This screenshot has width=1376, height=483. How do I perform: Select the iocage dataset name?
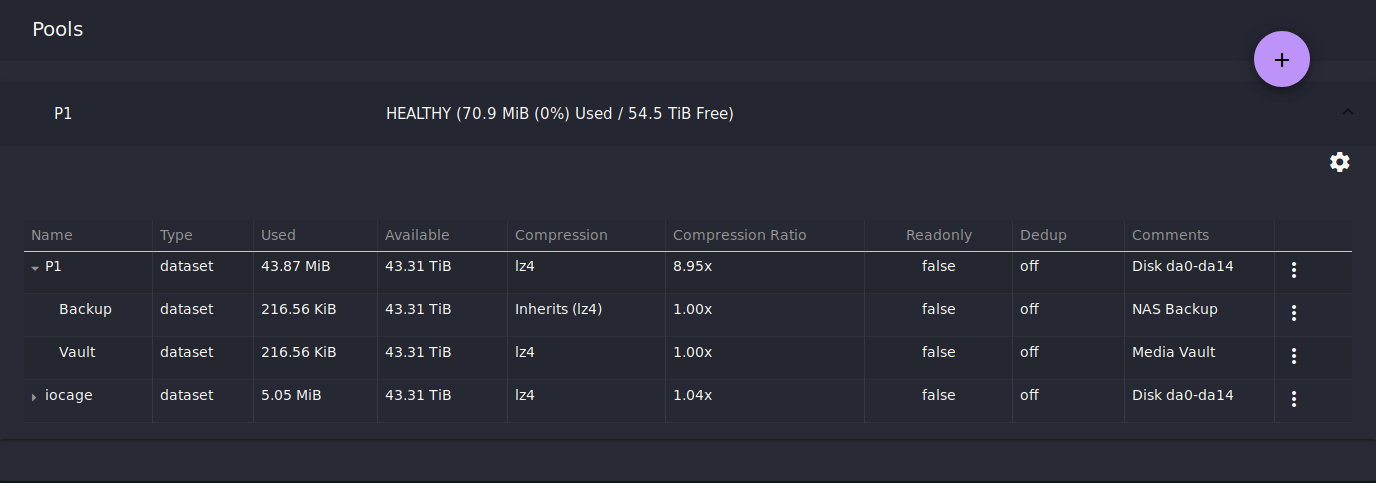[x=69, y=395]
